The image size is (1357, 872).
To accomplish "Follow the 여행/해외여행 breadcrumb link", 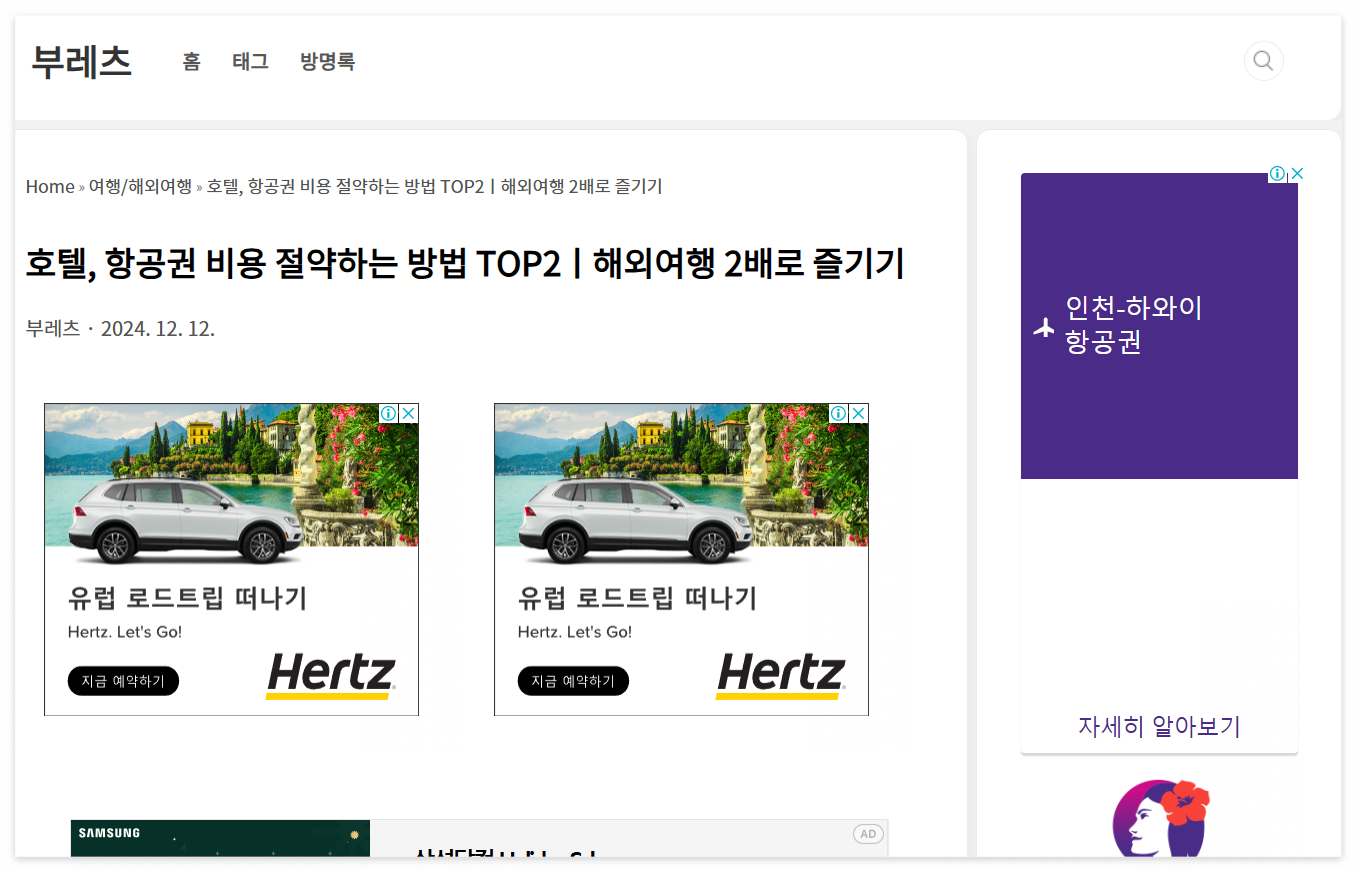I will (140, 186).
